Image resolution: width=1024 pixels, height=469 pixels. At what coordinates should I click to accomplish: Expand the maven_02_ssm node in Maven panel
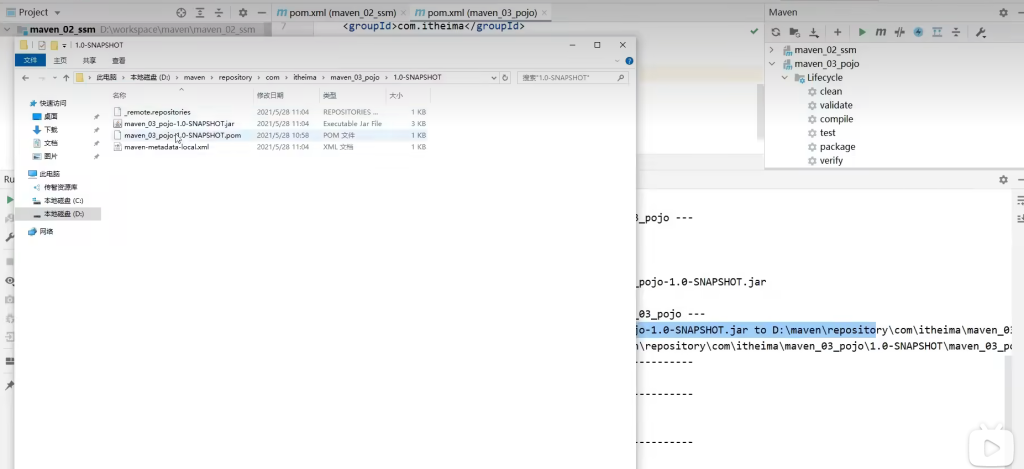(772, 50)
